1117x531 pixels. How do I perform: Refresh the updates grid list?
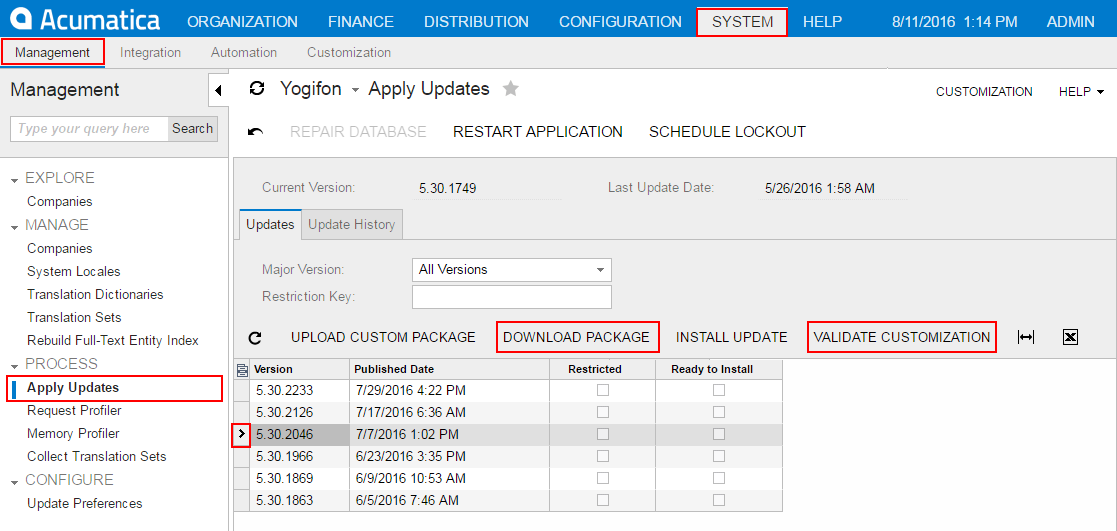pyautogui.click(x=255, y=338)
